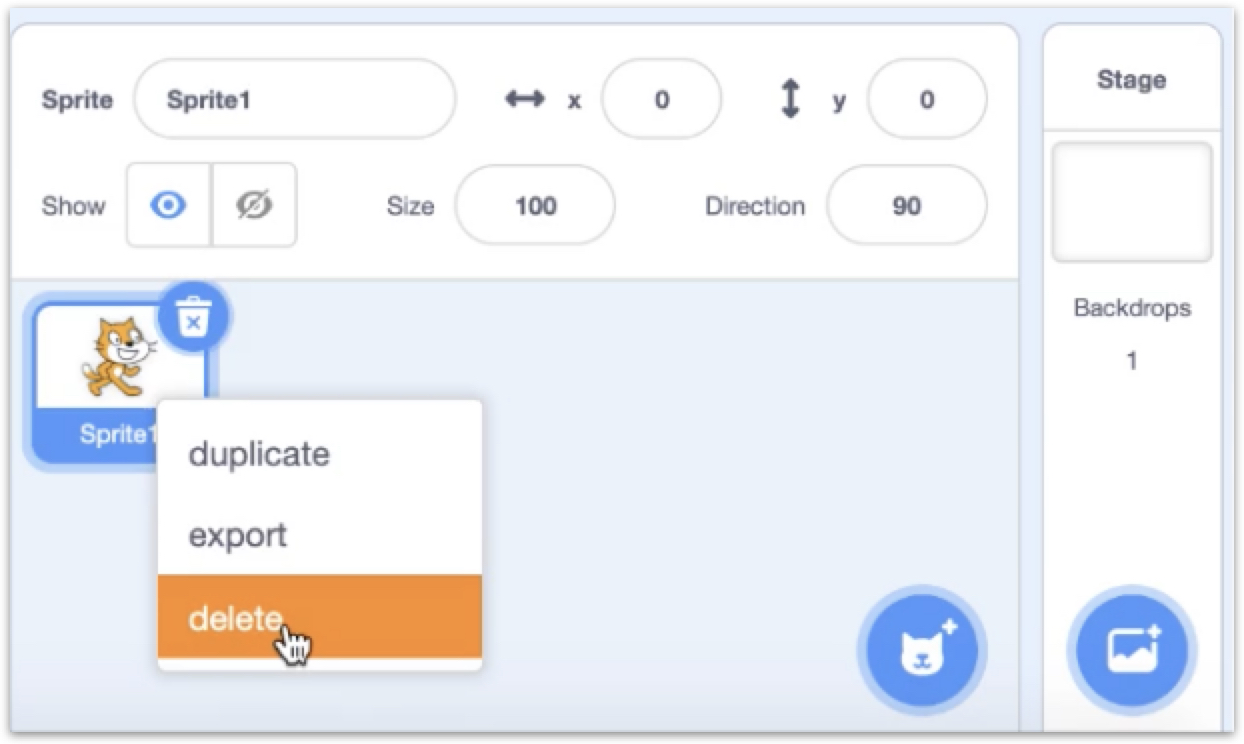The image size is (1244, 744).
Task: Click the Direction field showing 90
Action: click(x=906, y=206)
